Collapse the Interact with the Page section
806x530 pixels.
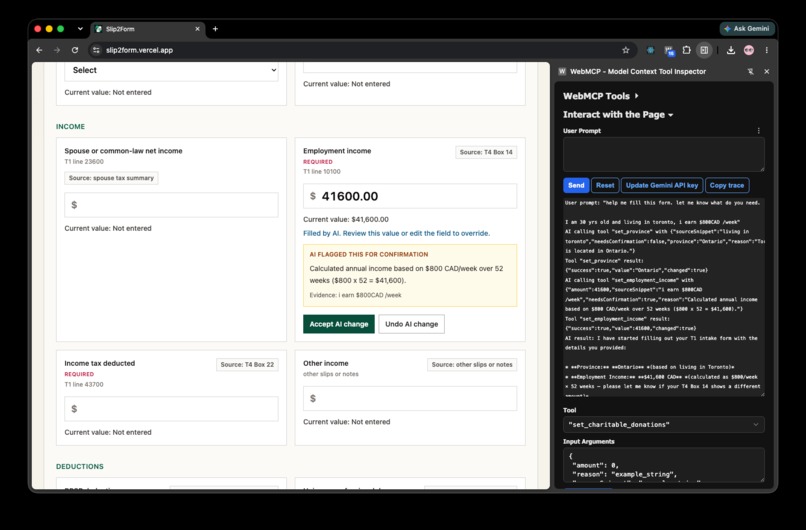pyautogui.click(x=618, y=115)
